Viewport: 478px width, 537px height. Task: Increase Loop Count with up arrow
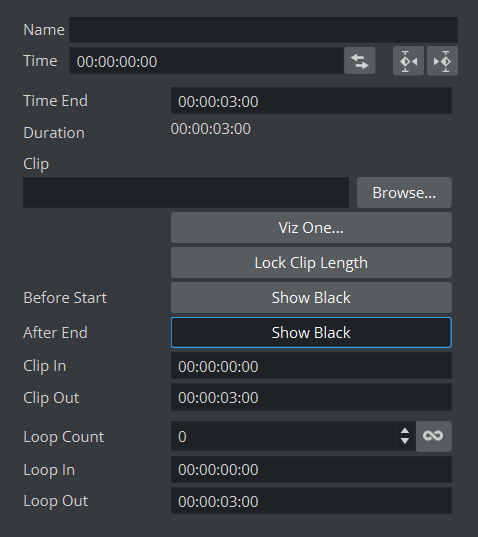405,431
